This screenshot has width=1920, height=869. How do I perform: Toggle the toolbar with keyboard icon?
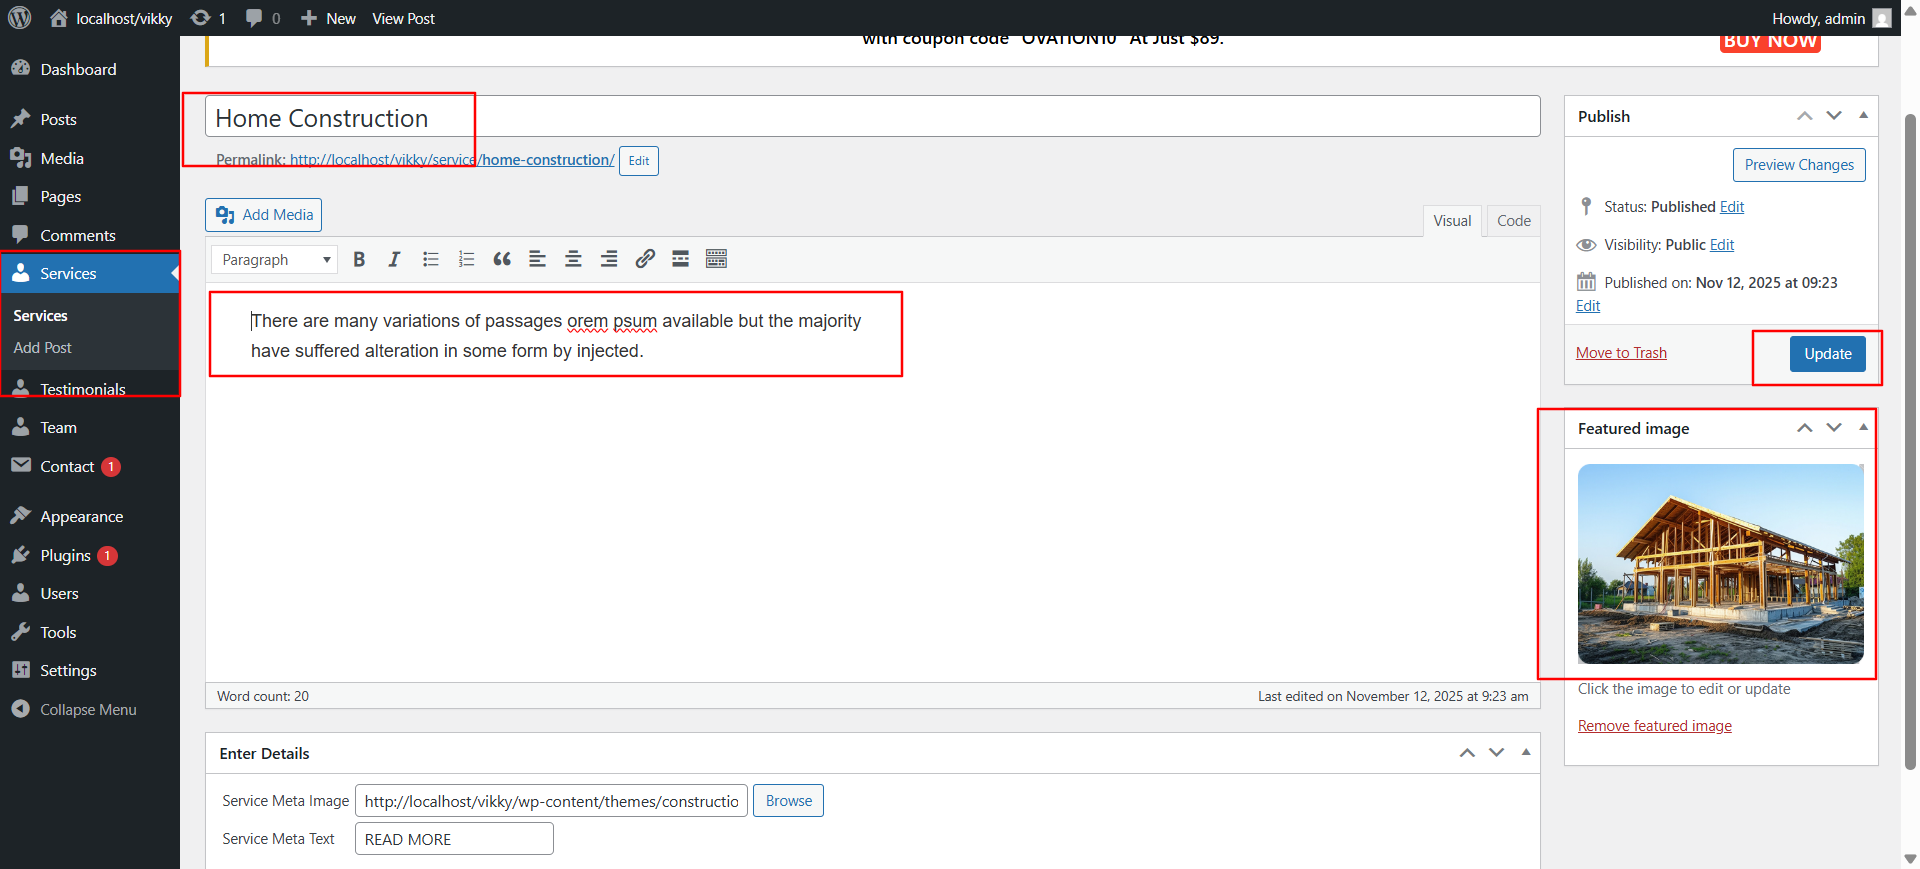pos(716,260)
